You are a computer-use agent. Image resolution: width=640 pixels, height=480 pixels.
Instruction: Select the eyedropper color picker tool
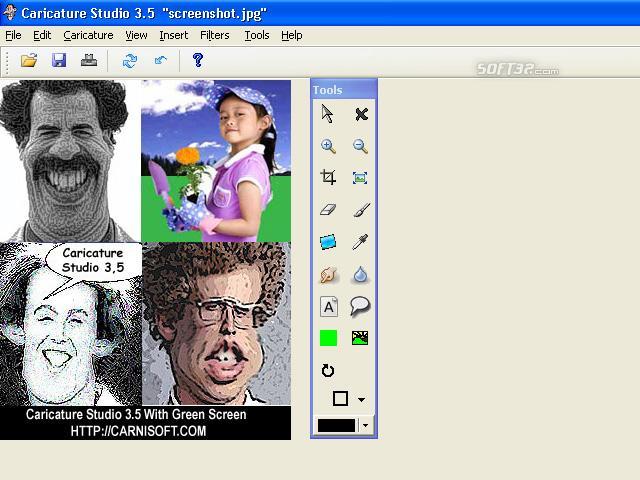point(360,242)
